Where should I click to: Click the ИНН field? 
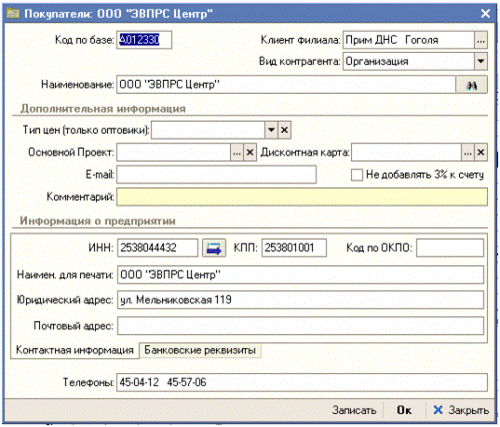coord(157,248)
